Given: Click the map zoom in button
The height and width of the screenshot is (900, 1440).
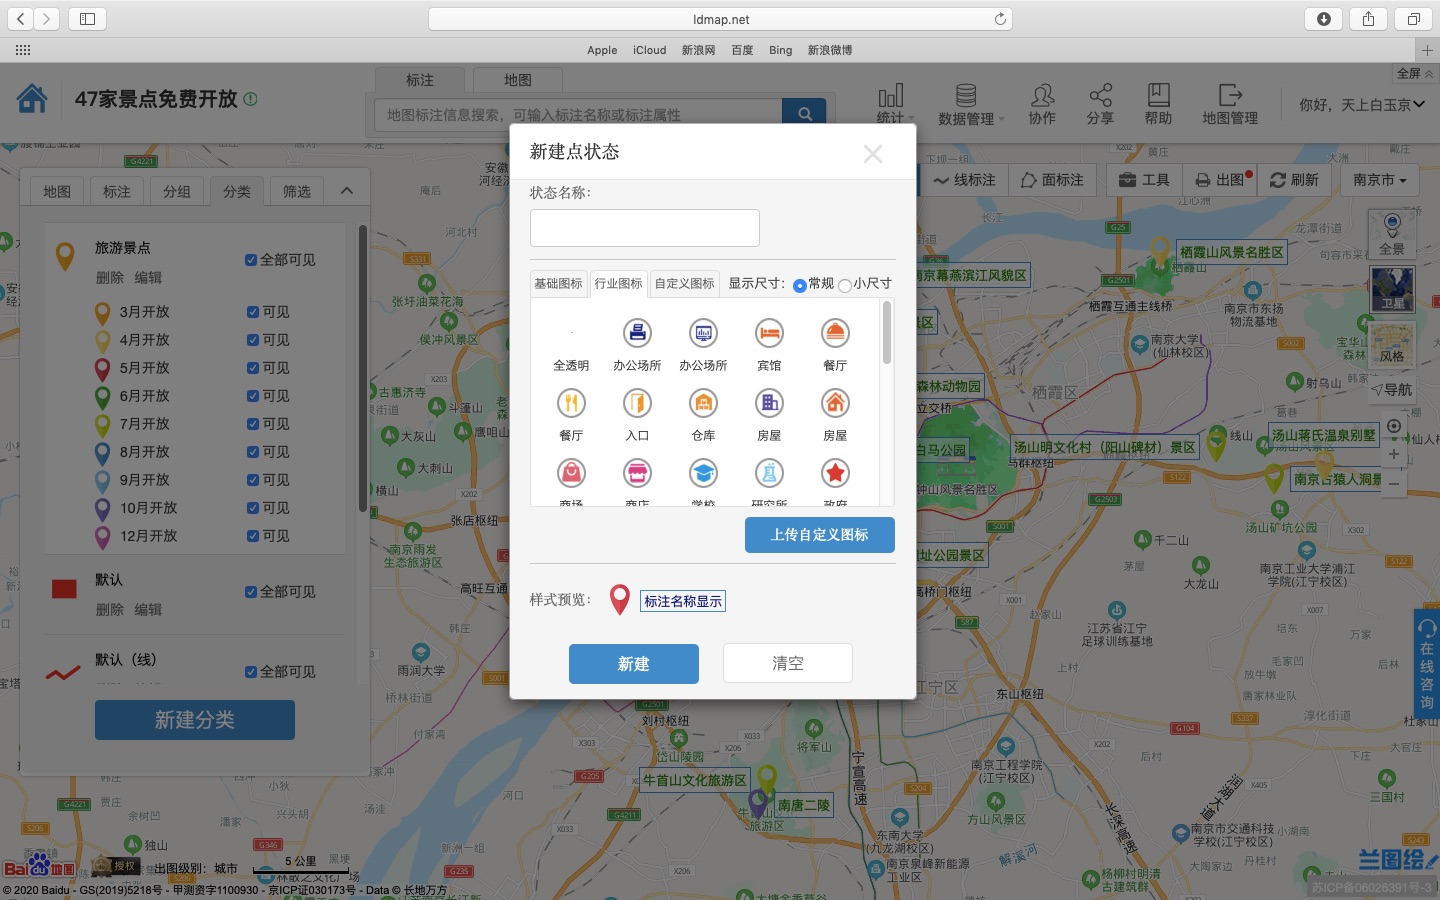Looking at the screenshot, I should (x=1394, y=454).
